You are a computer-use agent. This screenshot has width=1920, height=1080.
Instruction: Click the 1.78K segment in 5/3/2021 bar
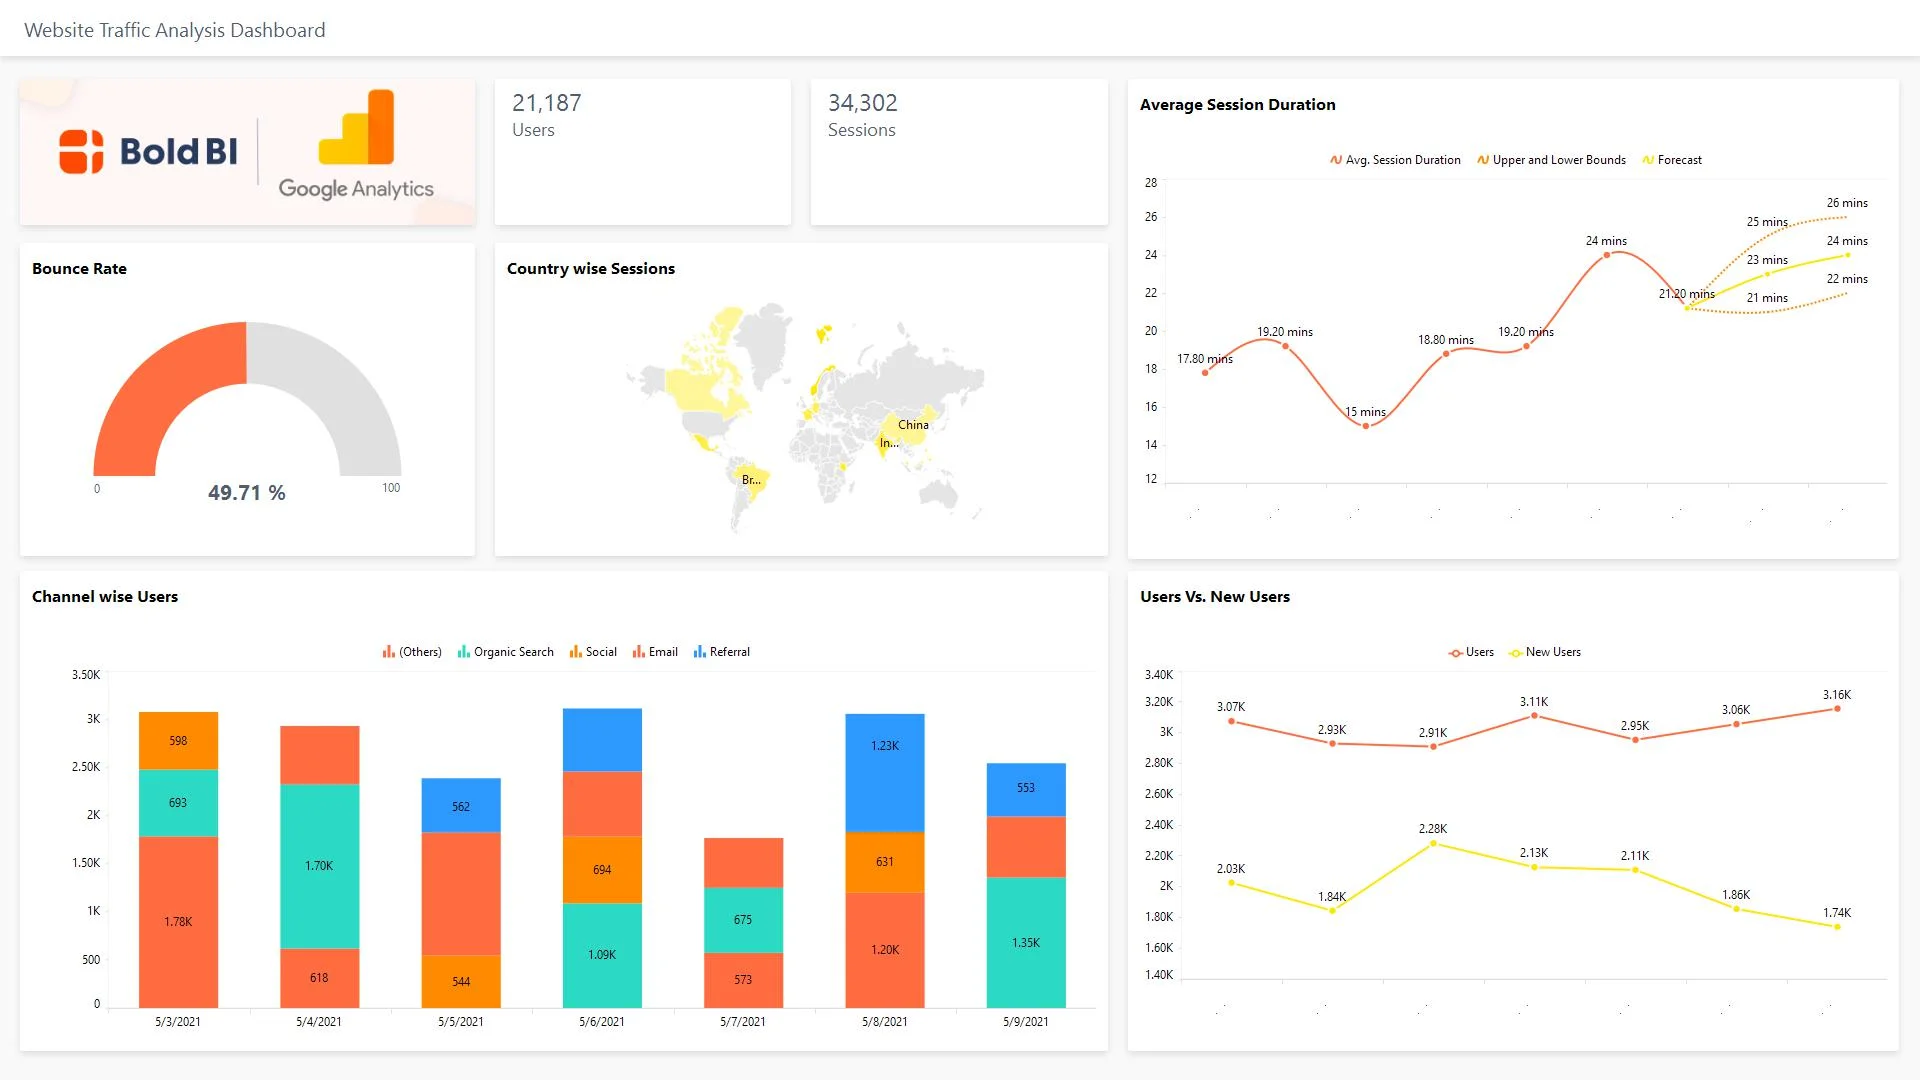[x=178, y=922]
